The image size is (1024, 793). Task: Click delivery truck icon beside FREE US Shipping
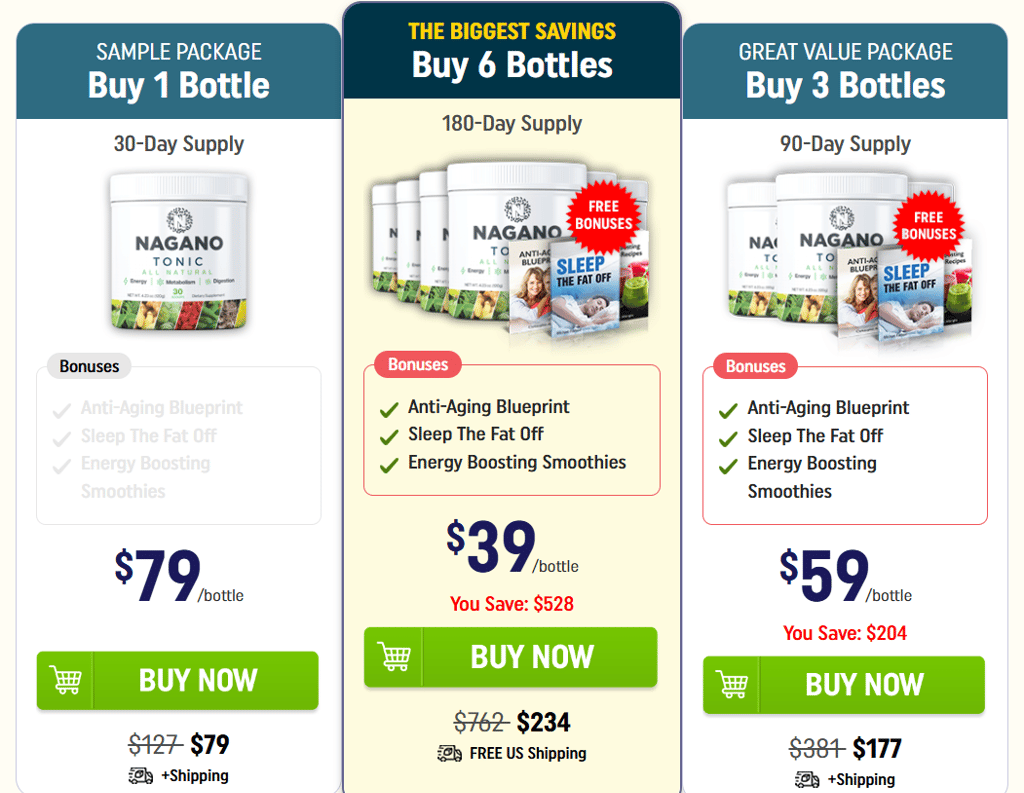point(449,753)
